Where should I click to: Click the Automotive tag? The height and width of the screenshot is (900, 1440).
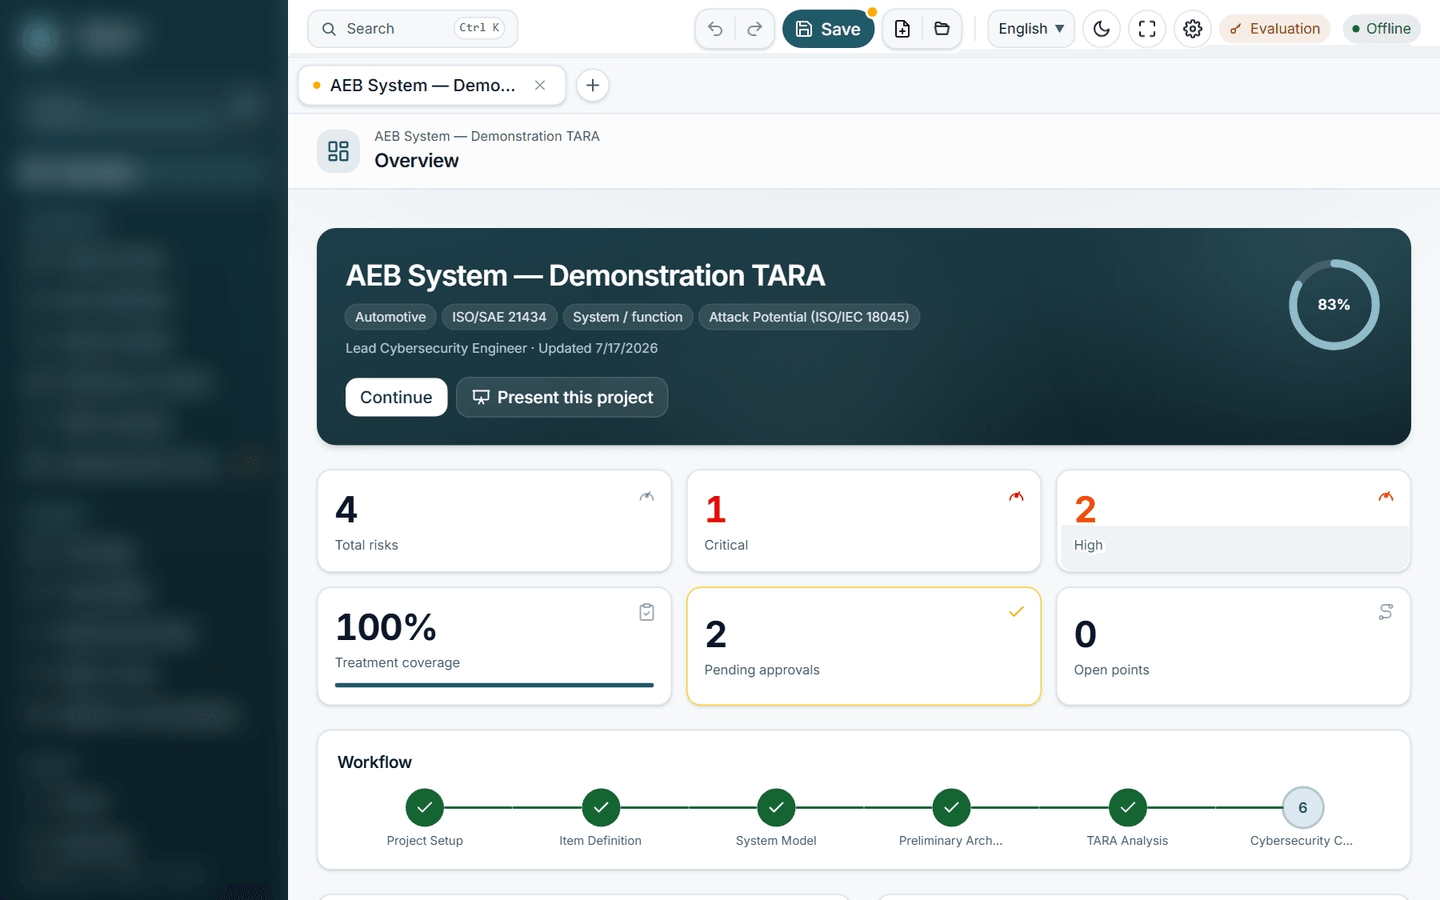click(390, 317)
